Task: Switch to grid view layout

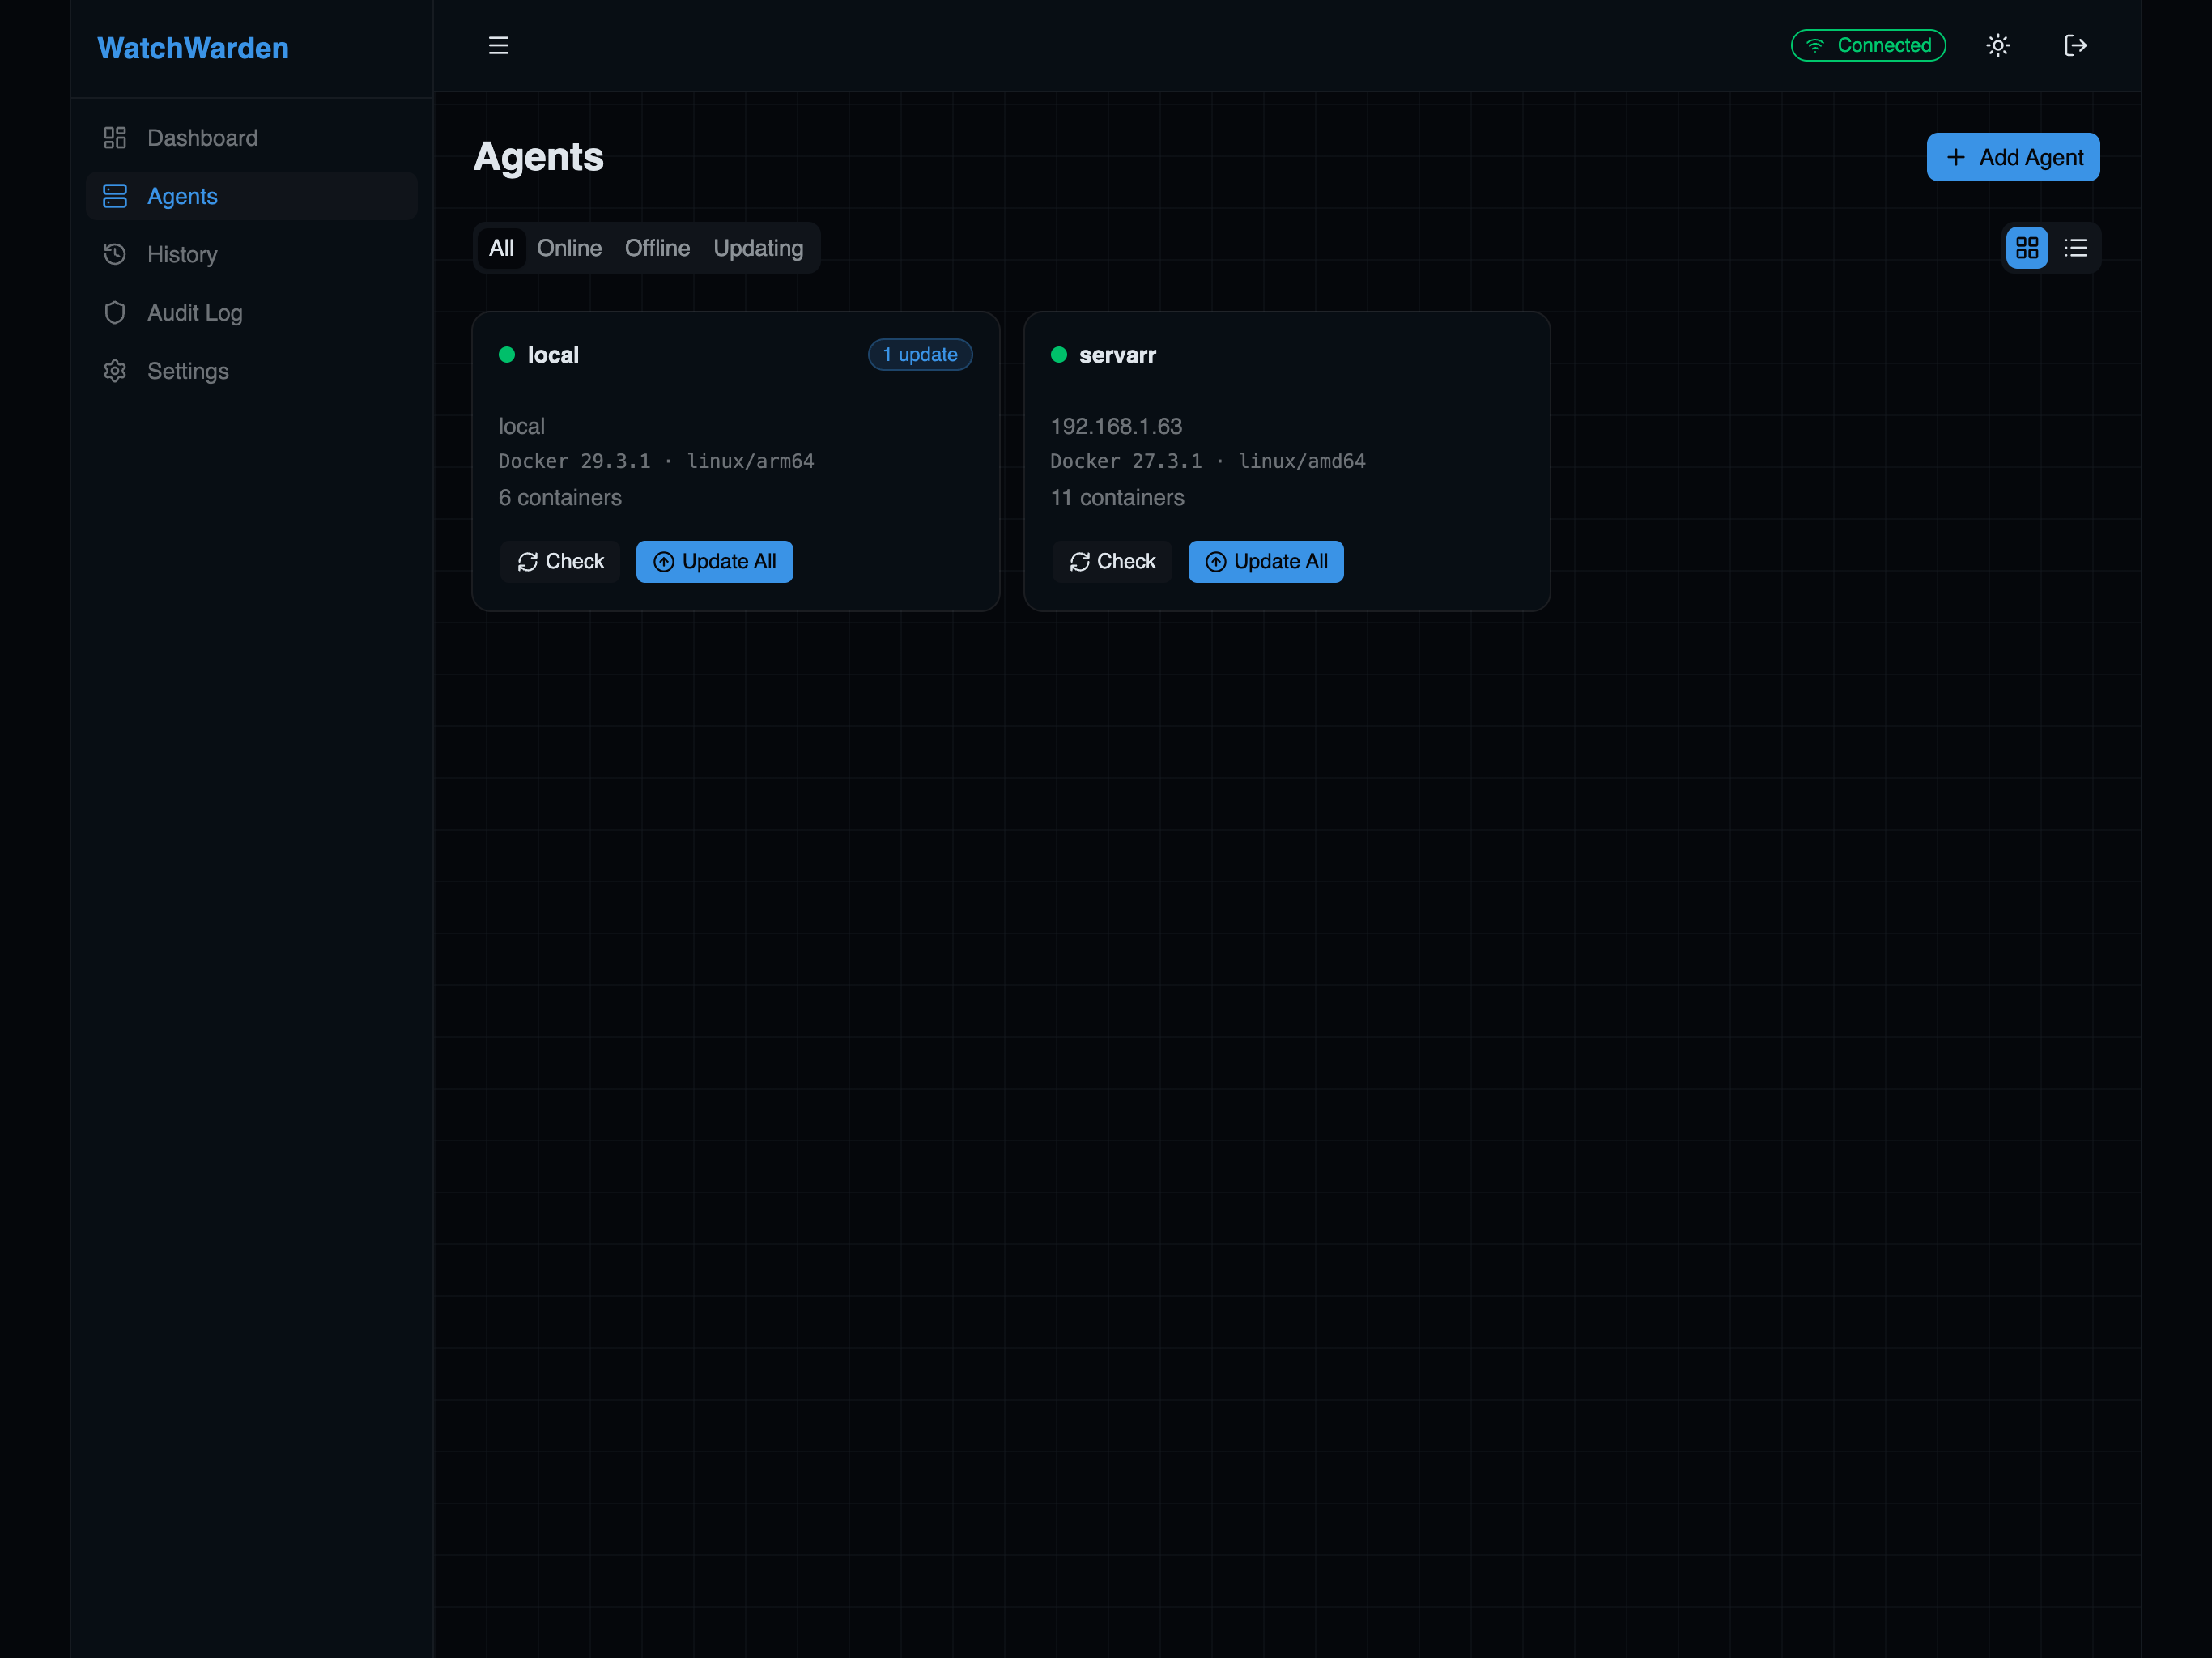Action: pyautogui.click(x=2026, y=248)
